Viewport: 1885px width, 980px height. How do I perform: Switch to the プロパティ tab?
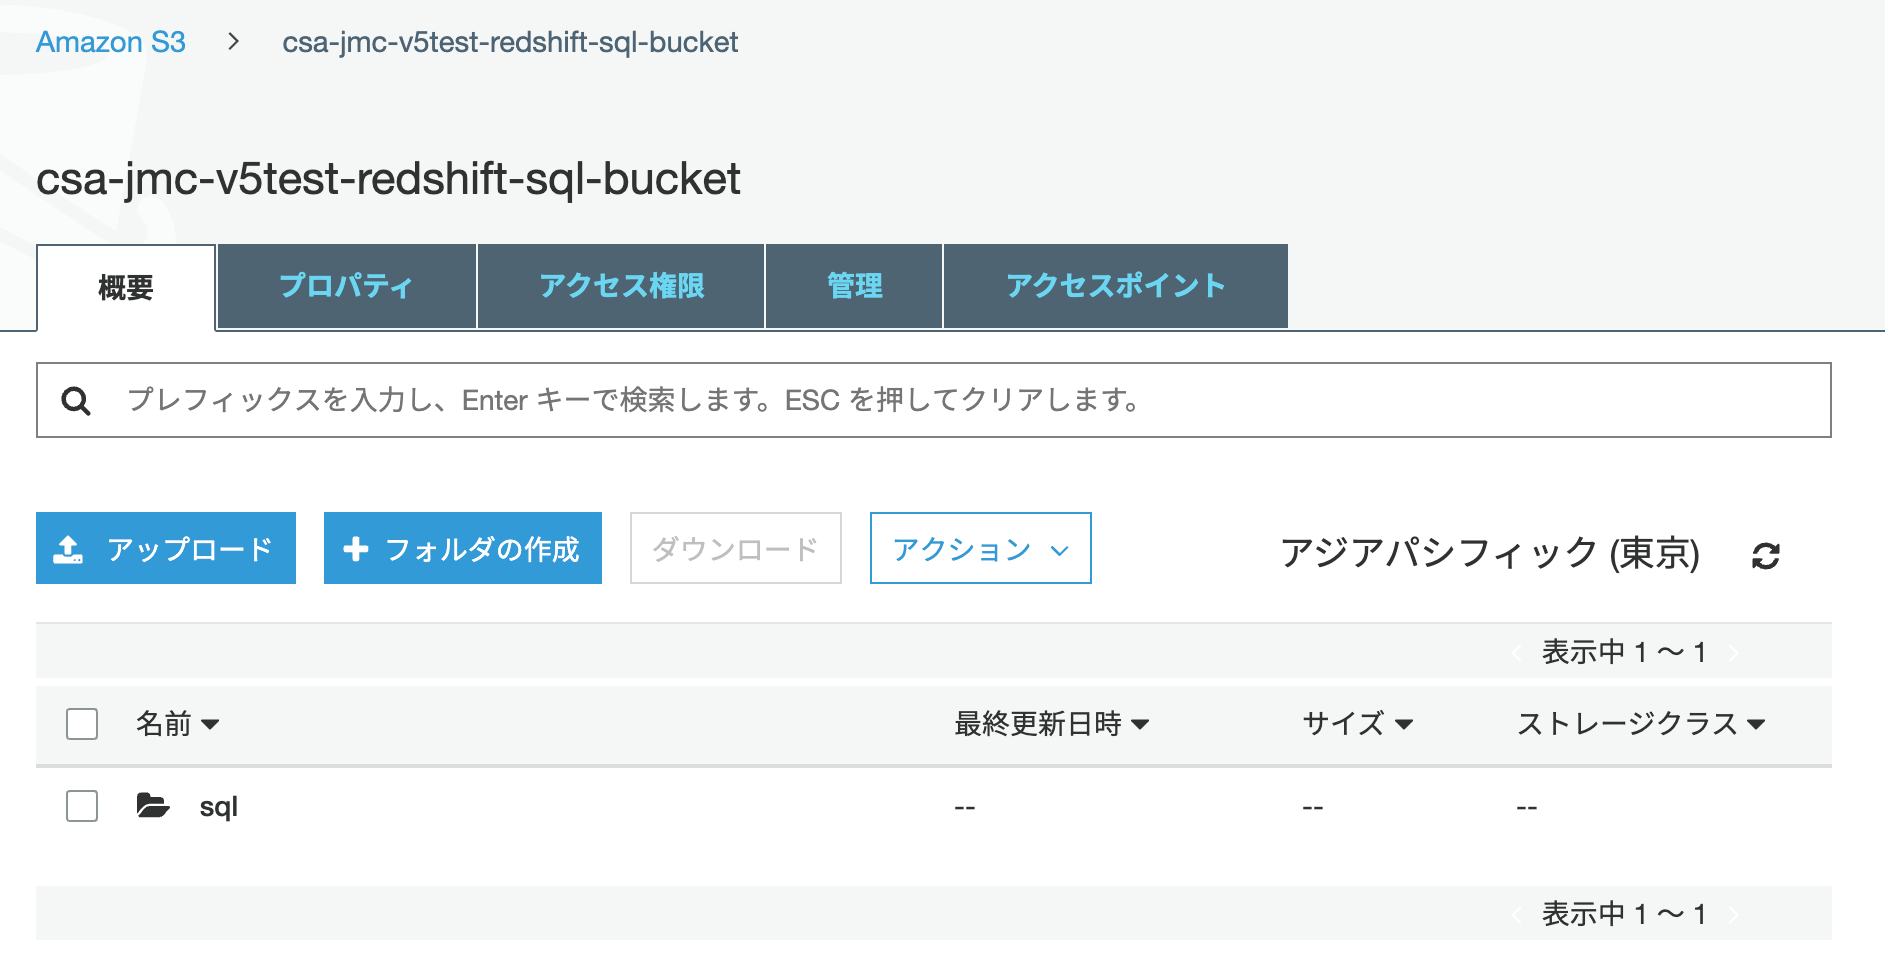click(x=345, y=286)
